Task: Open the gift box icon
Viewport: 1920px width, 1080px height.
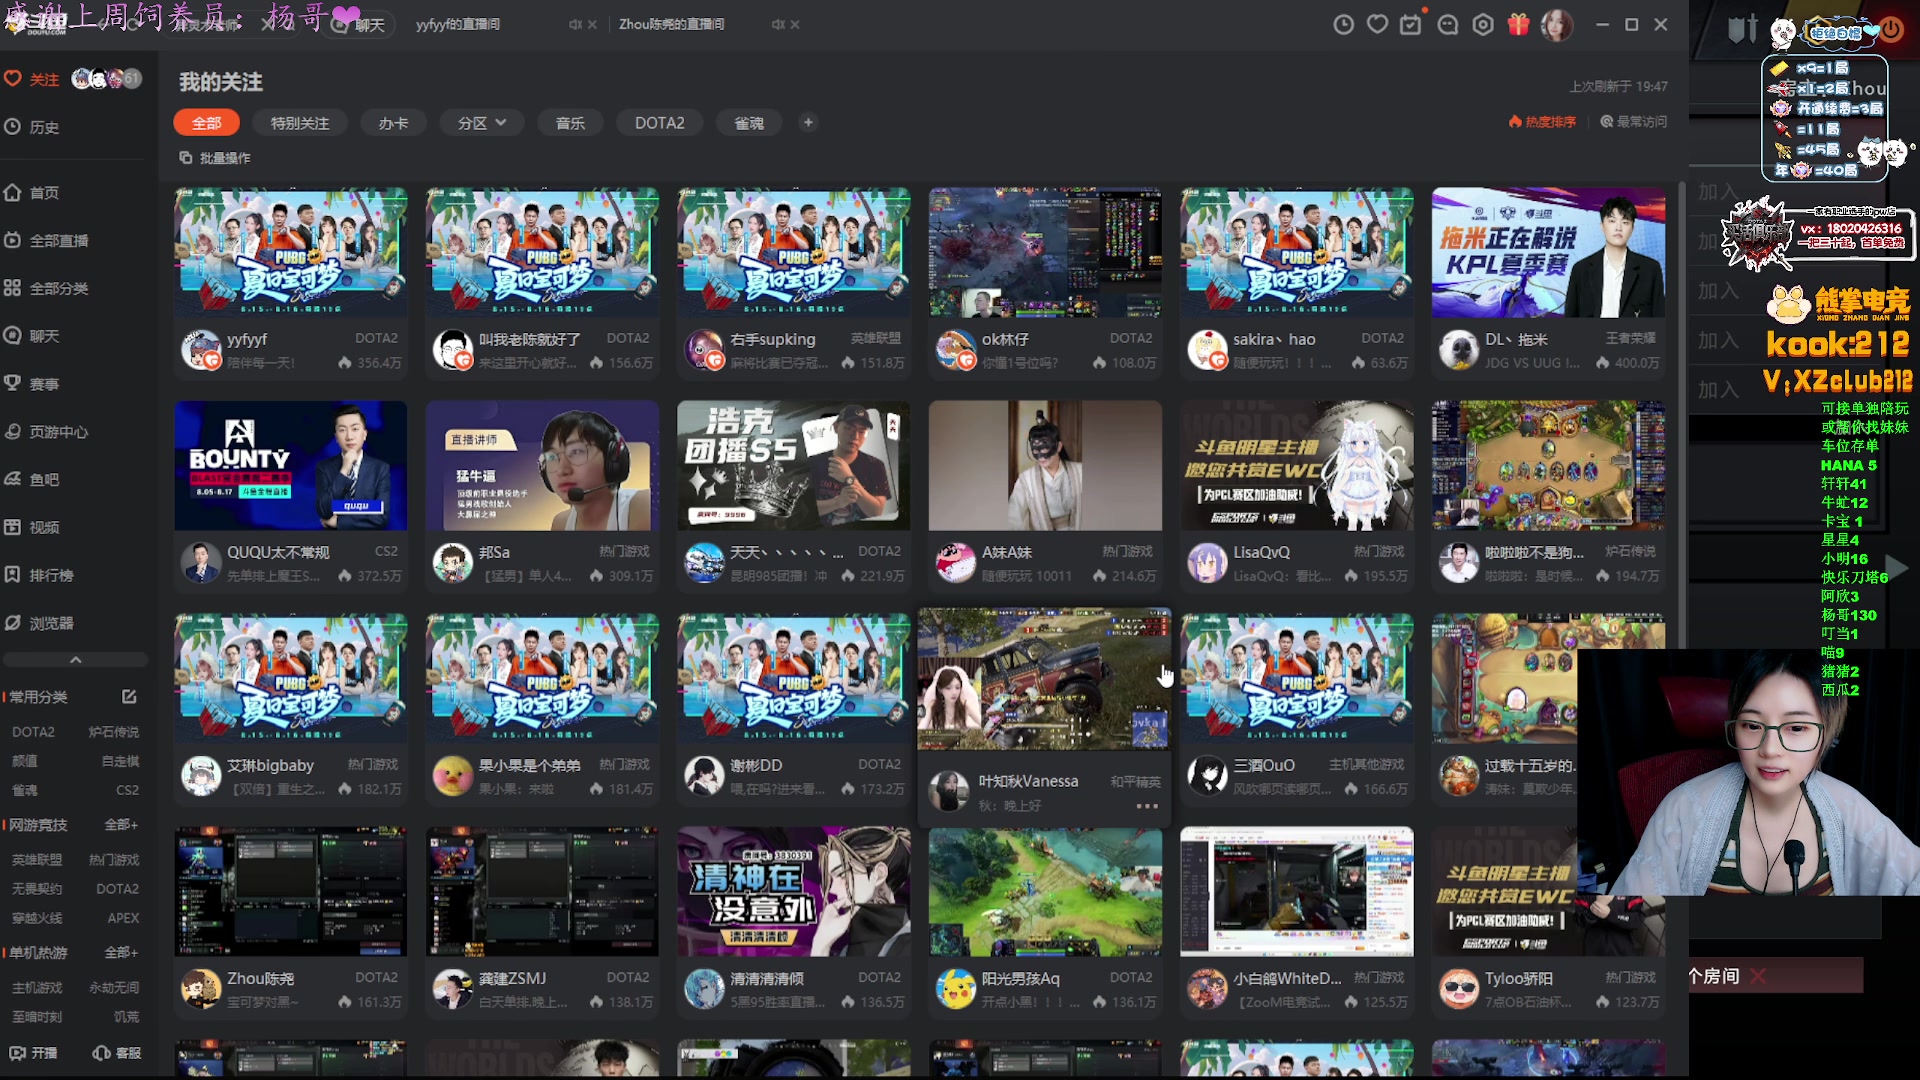Action: [x=1518, y=24]
